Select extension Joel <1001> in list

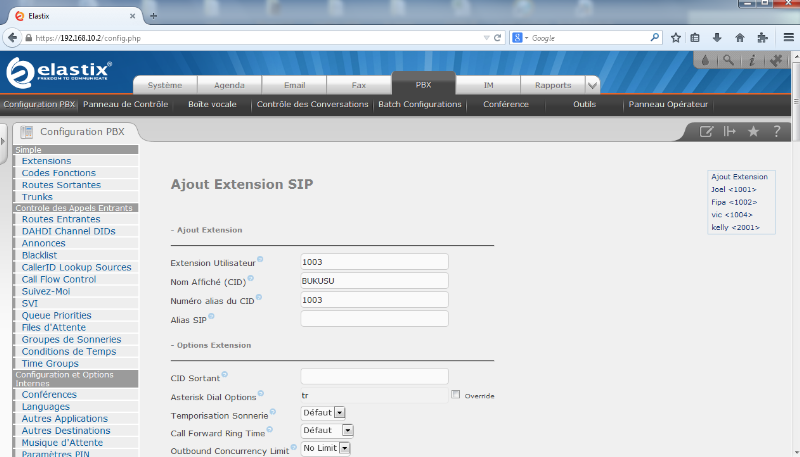click(x=733, y=189)
